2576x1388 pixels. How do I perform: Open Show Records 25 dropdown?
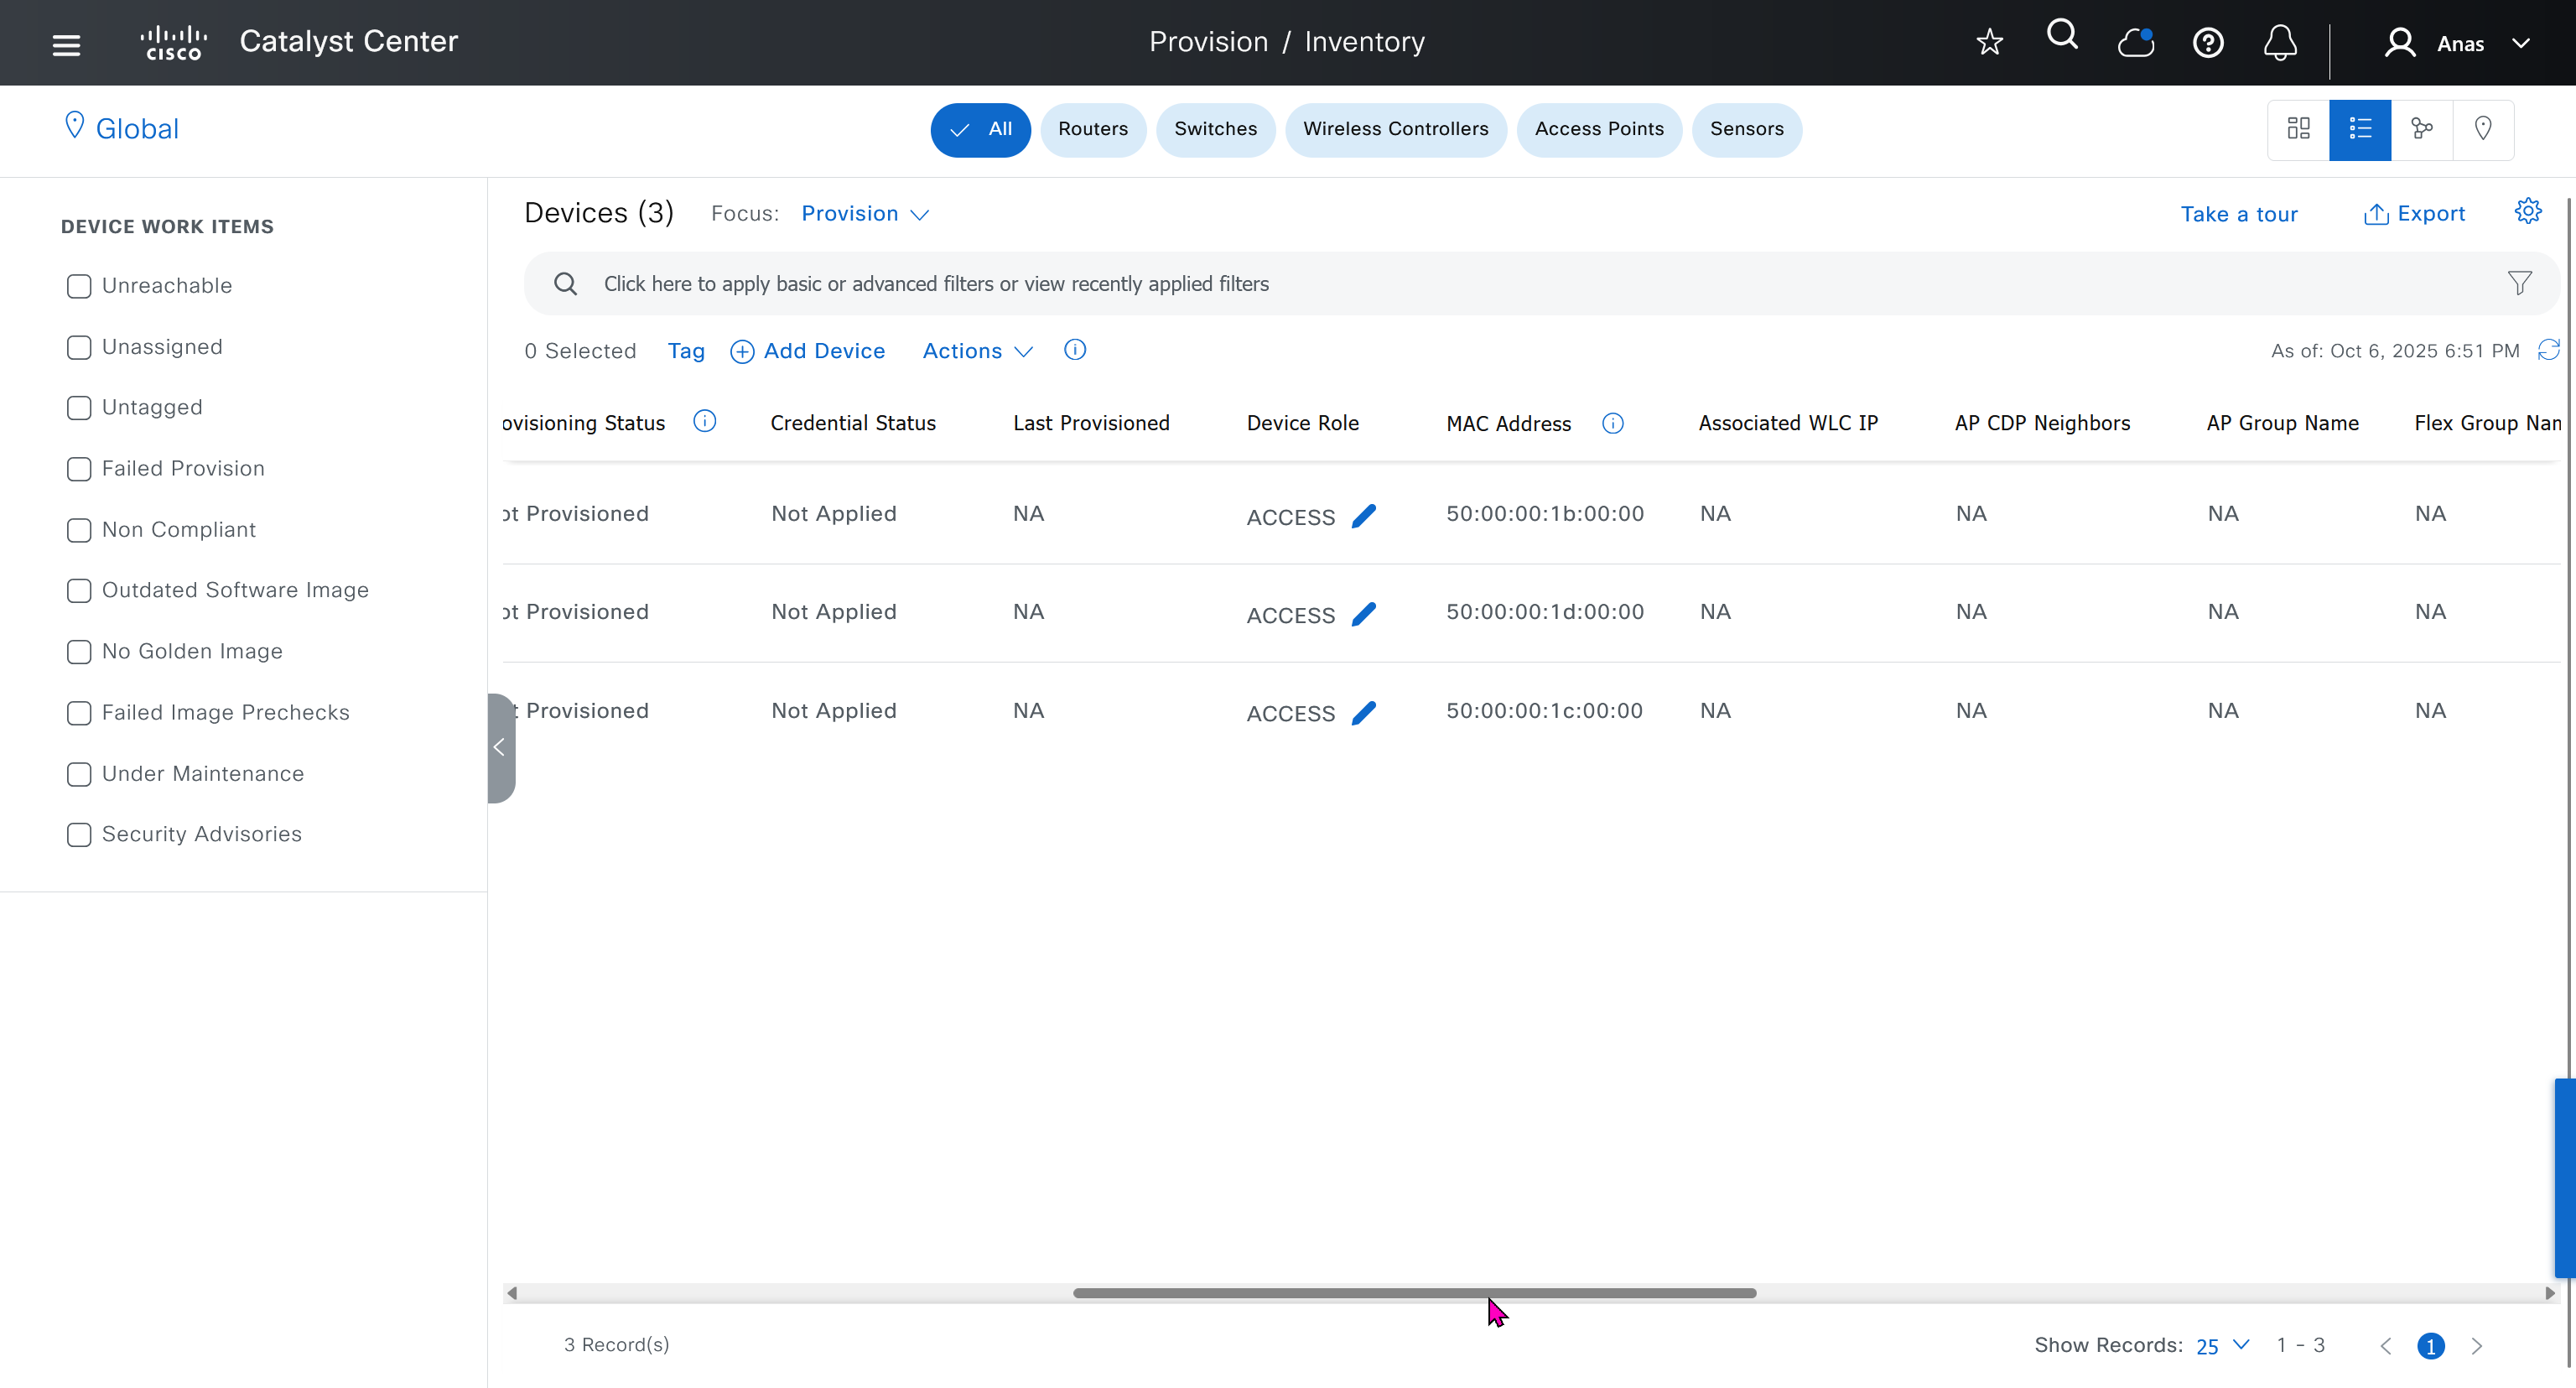pos(2222,1345)
